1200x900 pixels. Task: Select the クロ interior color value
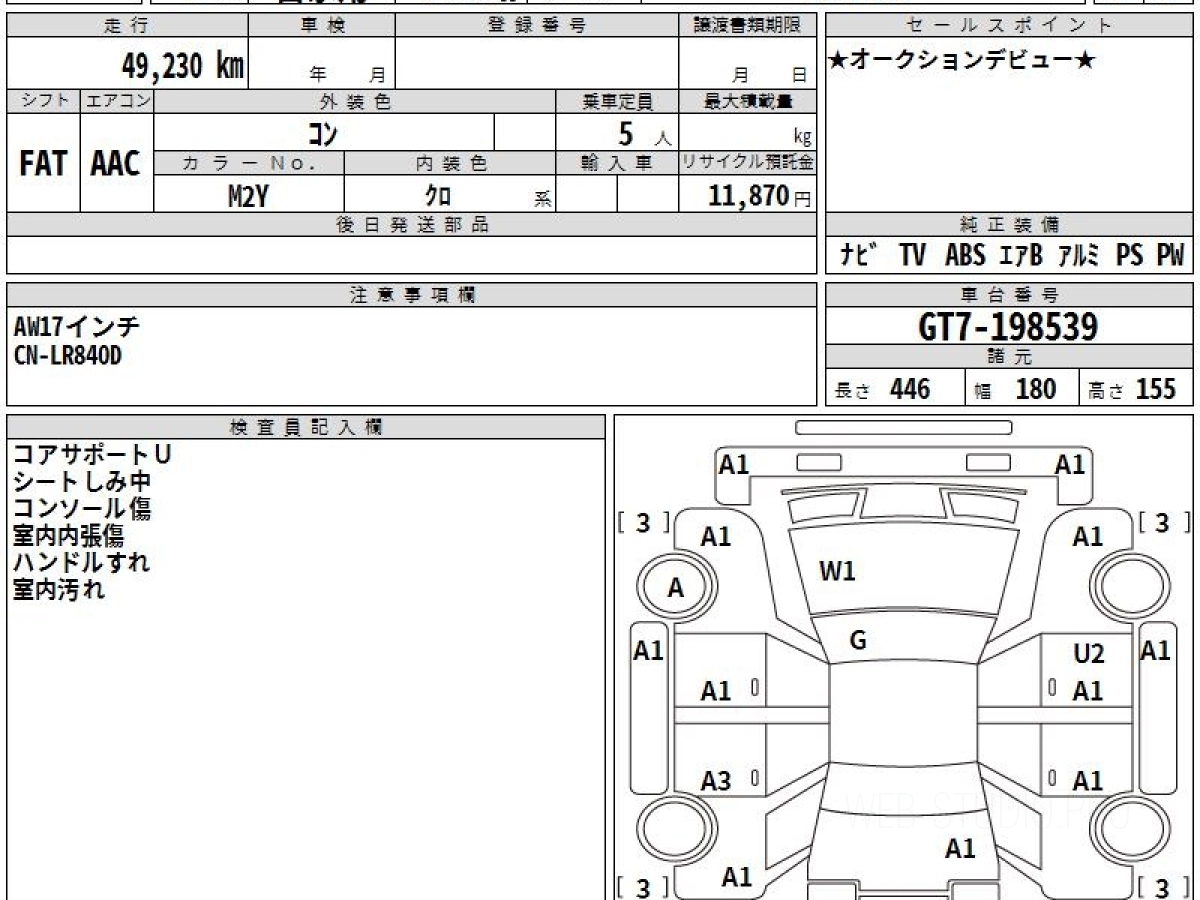[437, 196]
